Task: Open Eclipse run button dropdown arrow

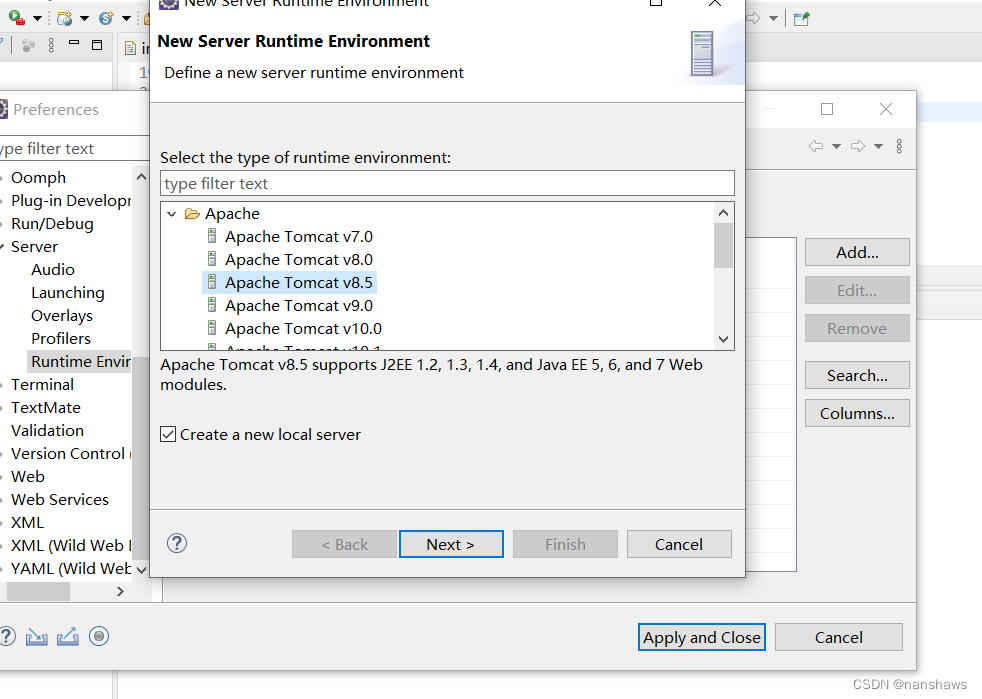Action: pyautogui.click(x=37, y=18)
